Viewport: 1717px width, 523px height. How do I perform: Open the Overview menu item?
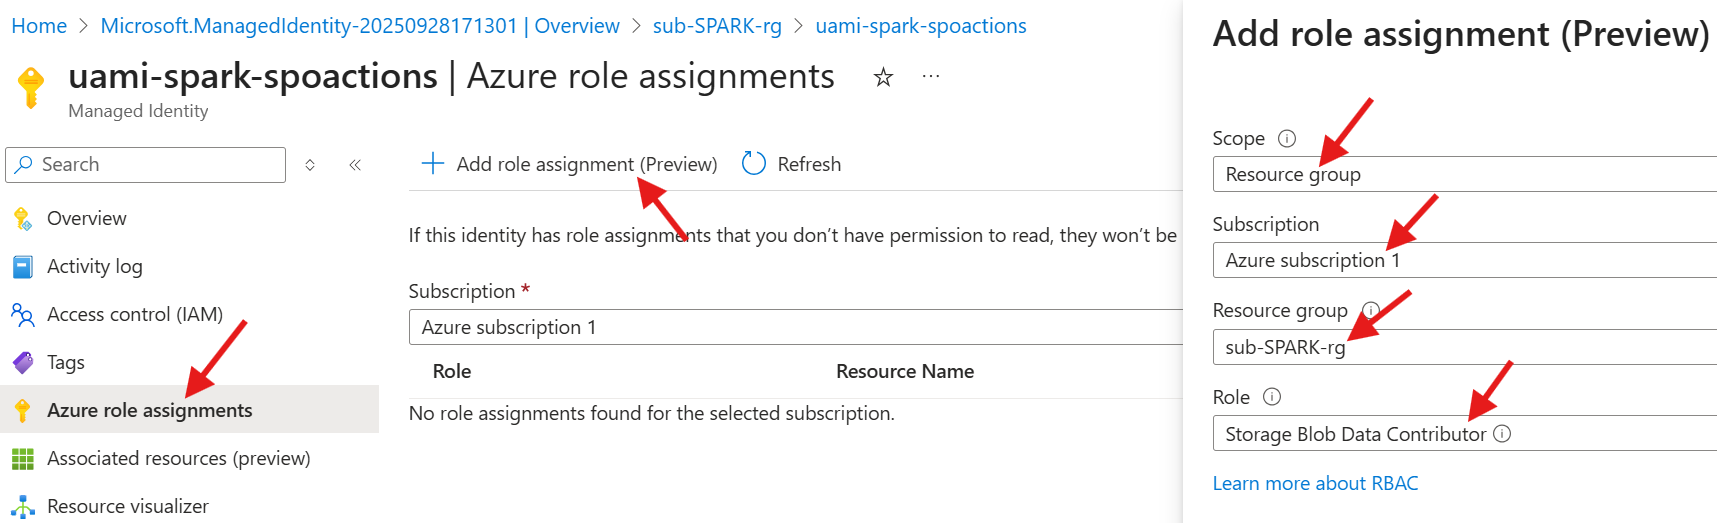(87, 218)
